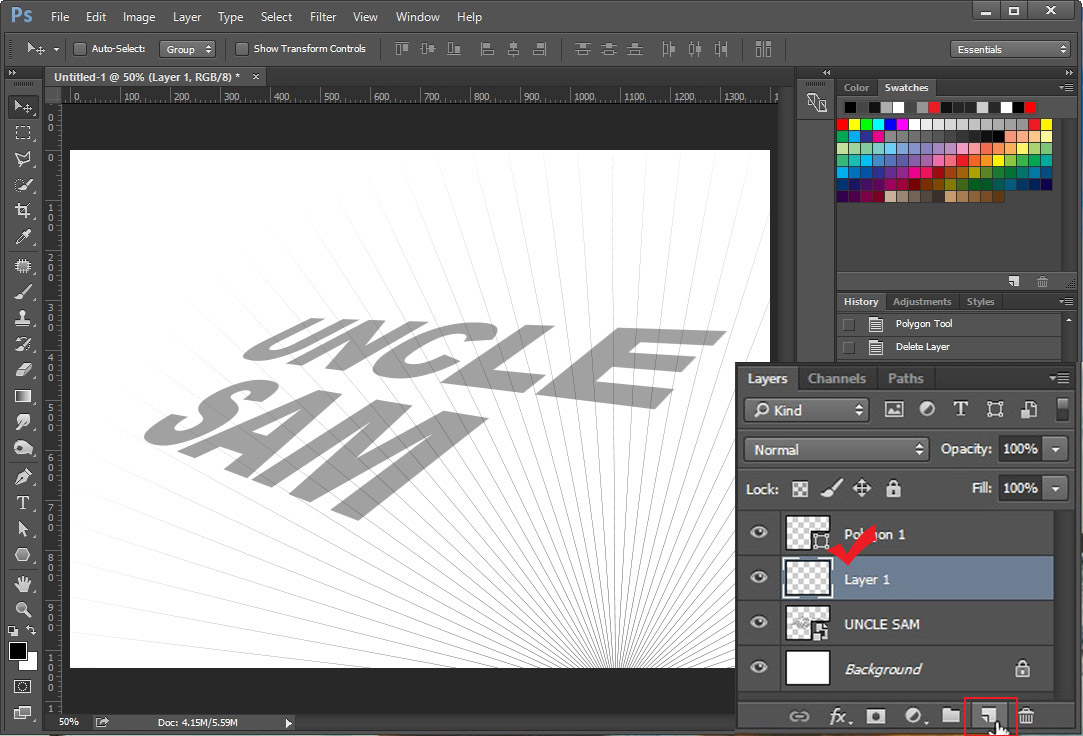Screen dimensions: 1083x736
Task: Create a new layer with the New Layer icon
Action: (989, 714)
